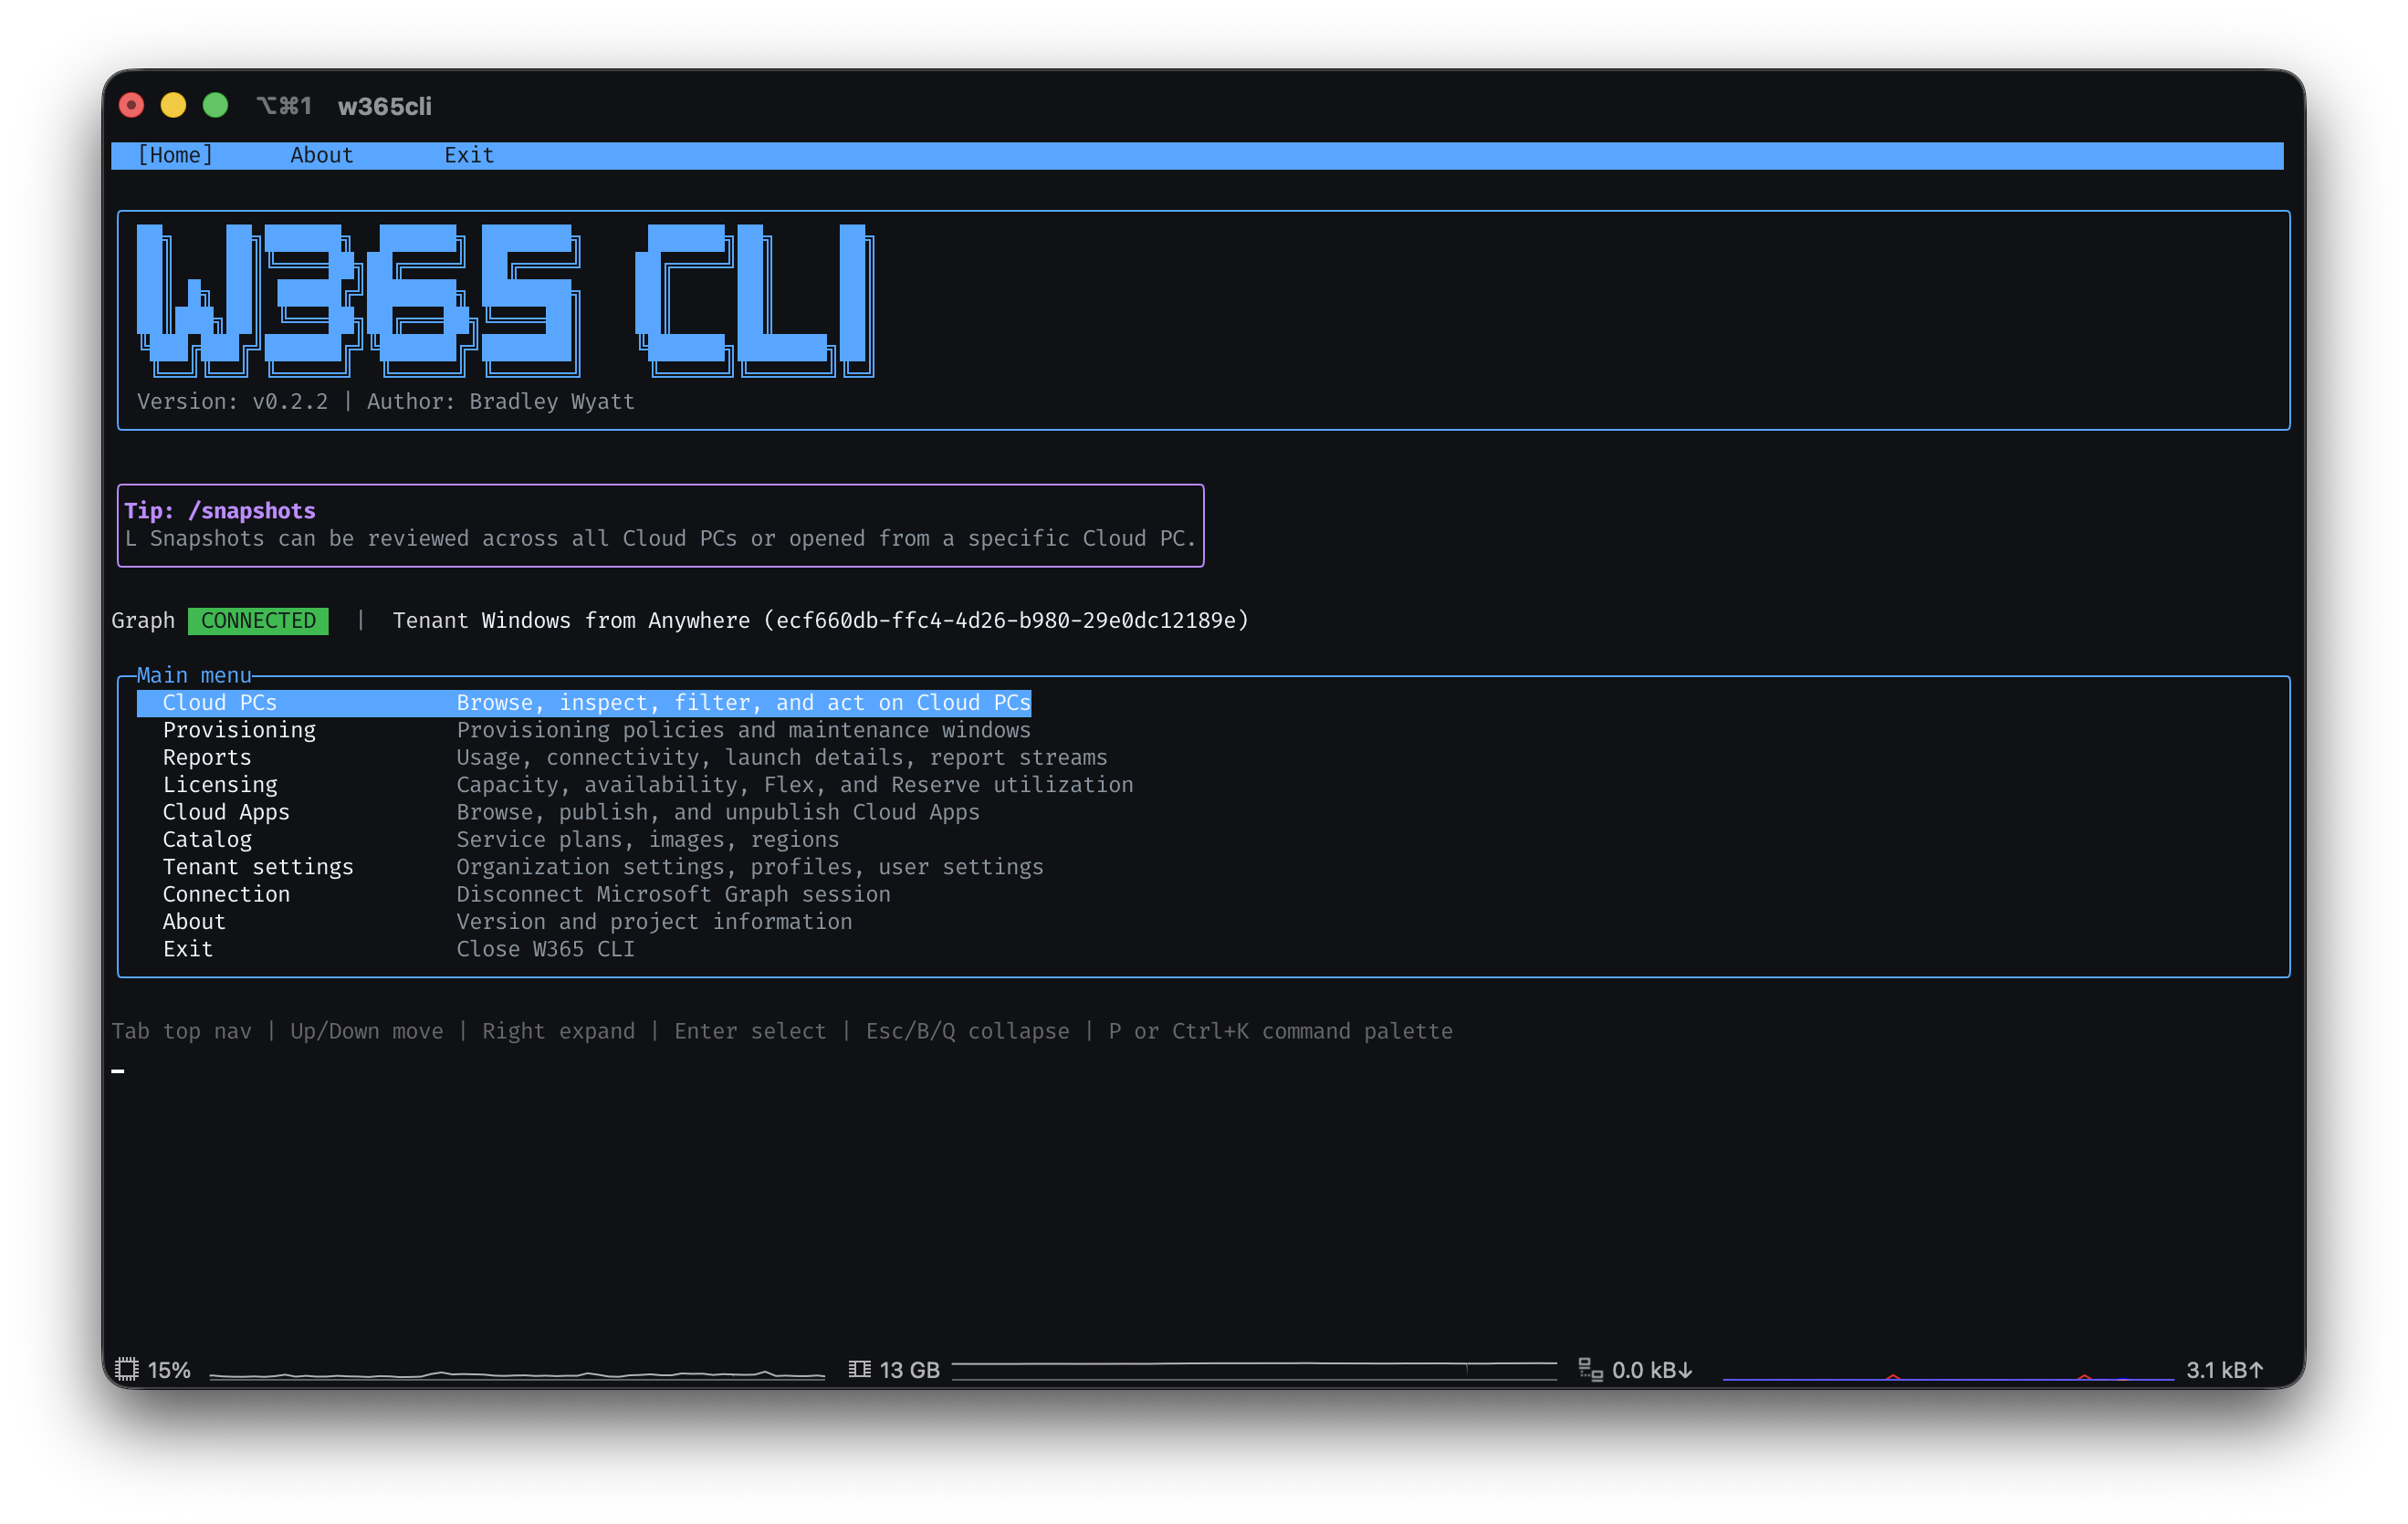
Task: Click the W365 CLI ASCII logo
Action: pos(505,300)
